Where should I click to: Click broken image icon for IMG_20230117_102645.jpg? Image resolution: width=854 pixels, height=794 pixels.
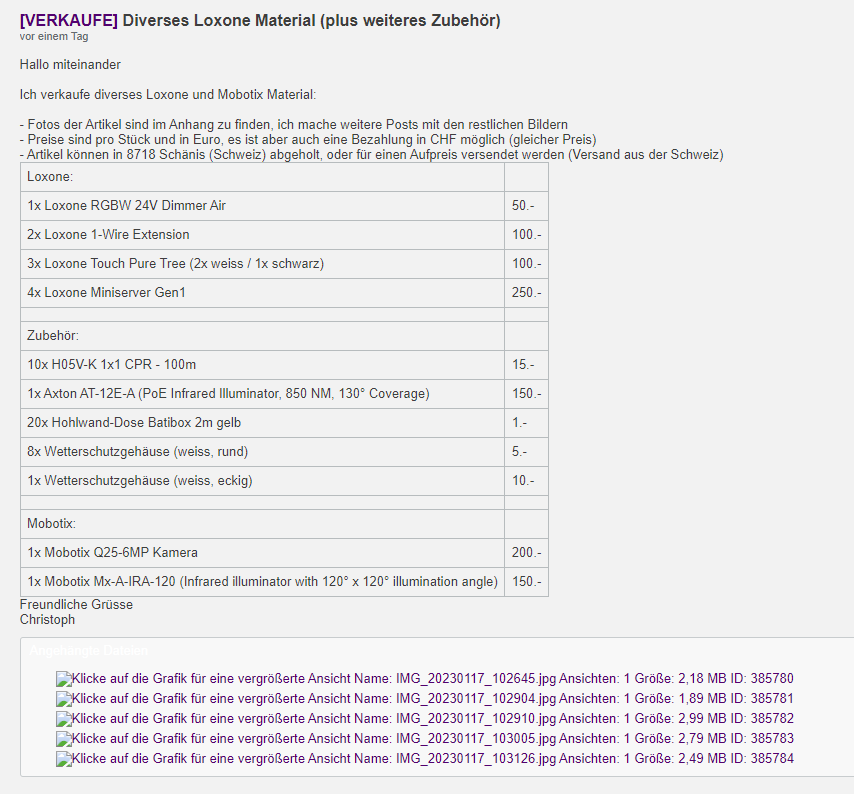(64, 679)
